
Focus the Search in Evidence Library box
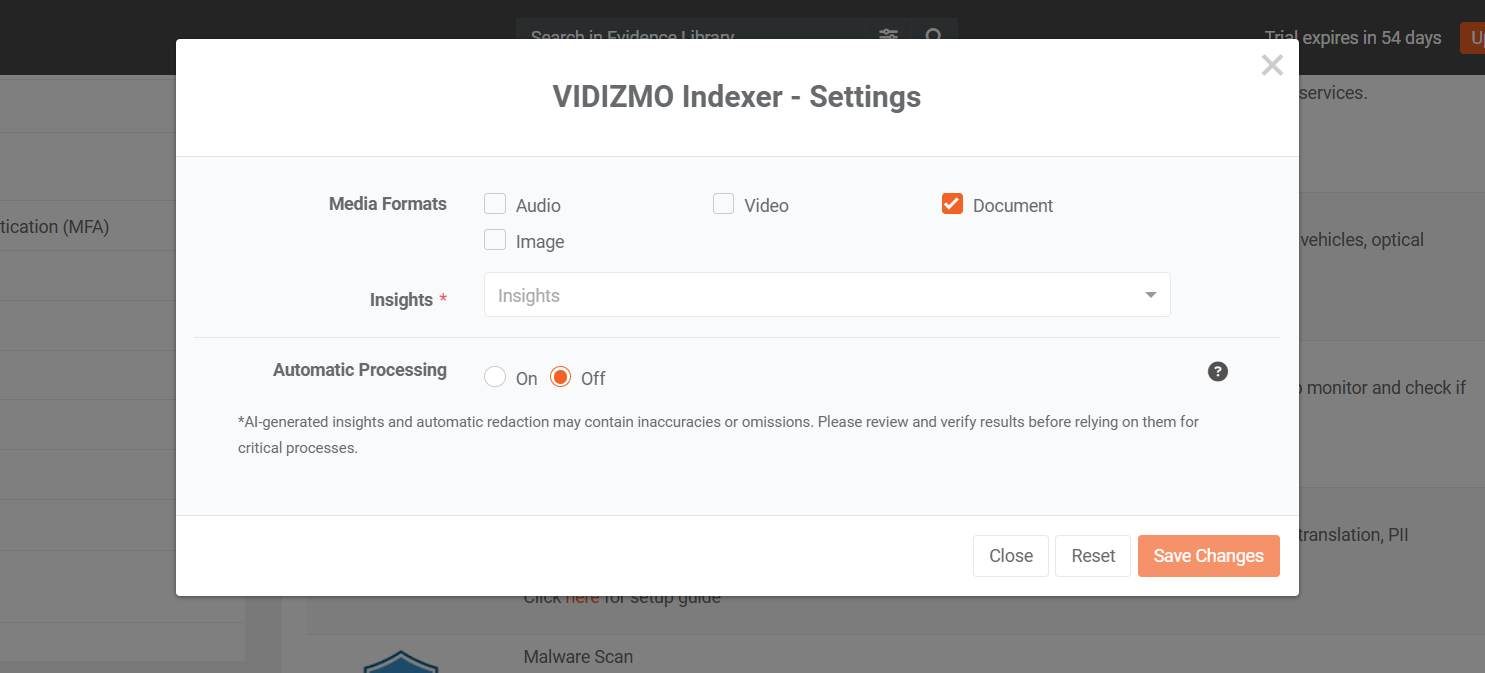point(690,35)
